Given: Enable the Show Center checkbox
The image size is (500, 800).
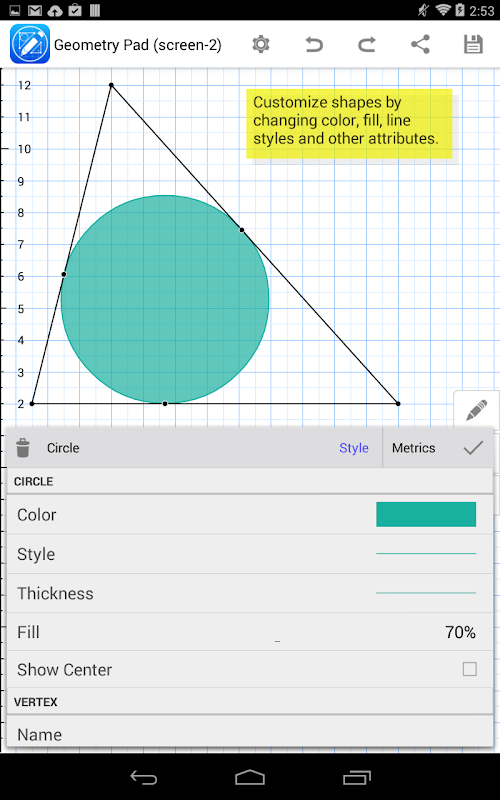Looking at the screenshot, I should tap(469, 669).
